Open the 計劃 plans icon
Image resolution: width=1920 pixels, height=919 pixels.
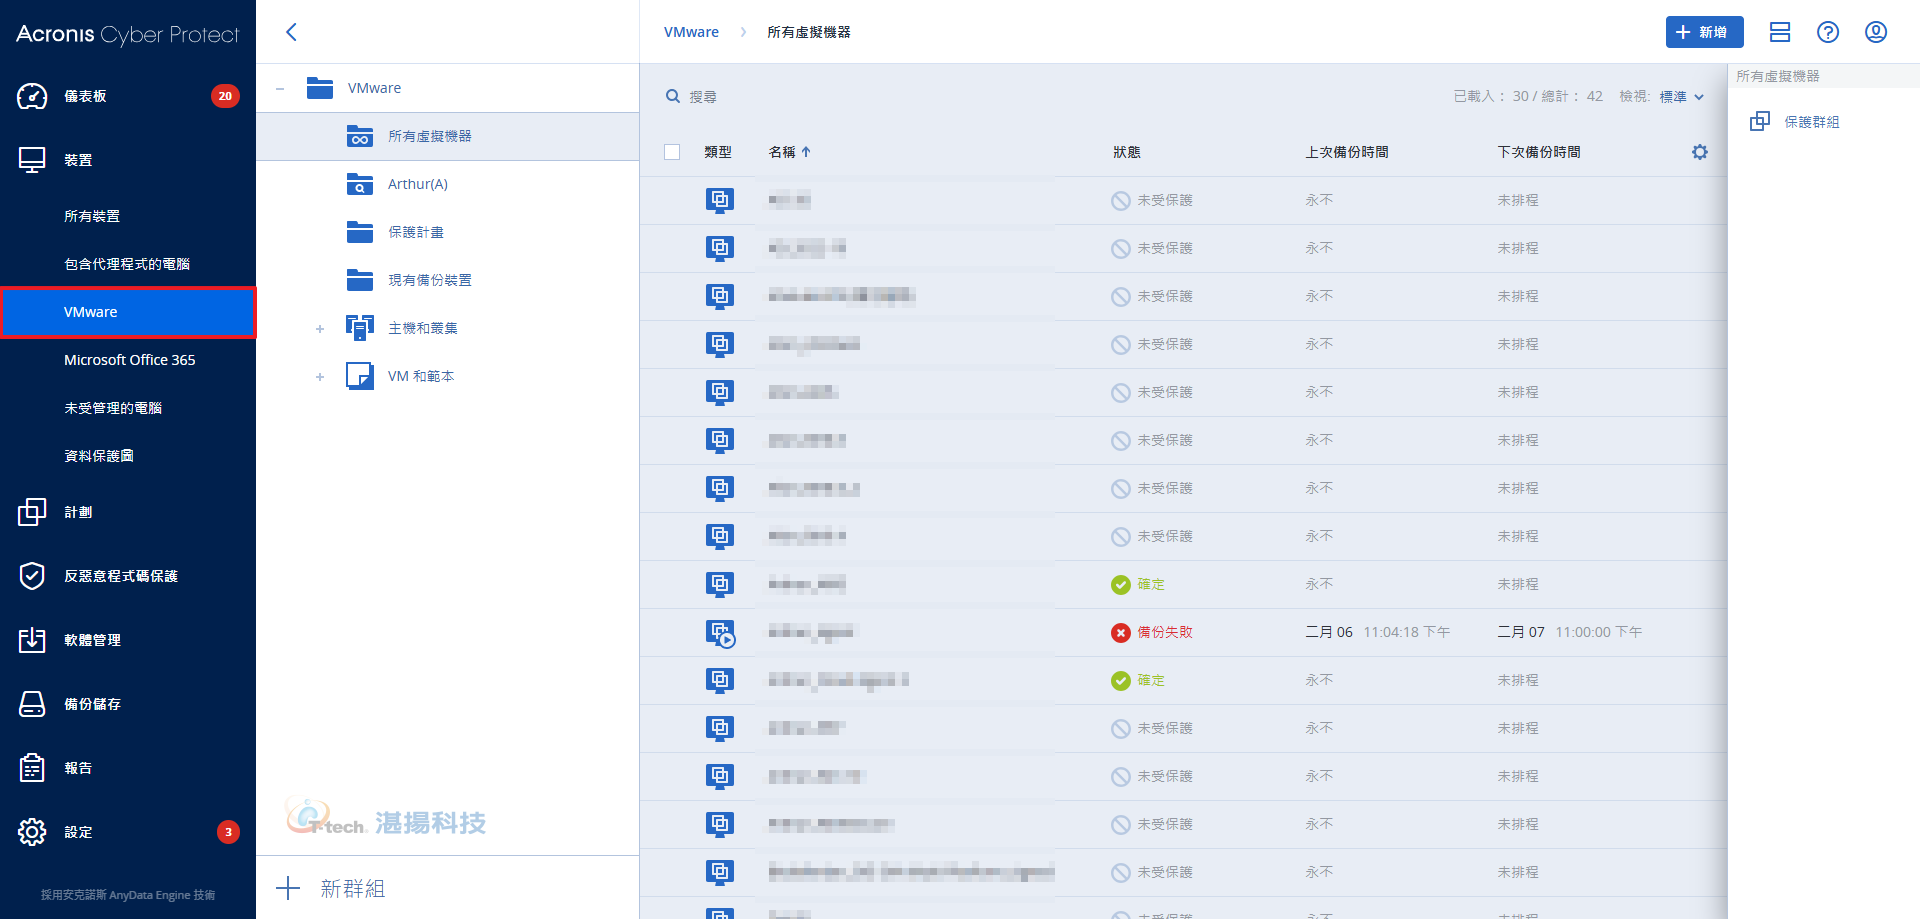(32, 512)
